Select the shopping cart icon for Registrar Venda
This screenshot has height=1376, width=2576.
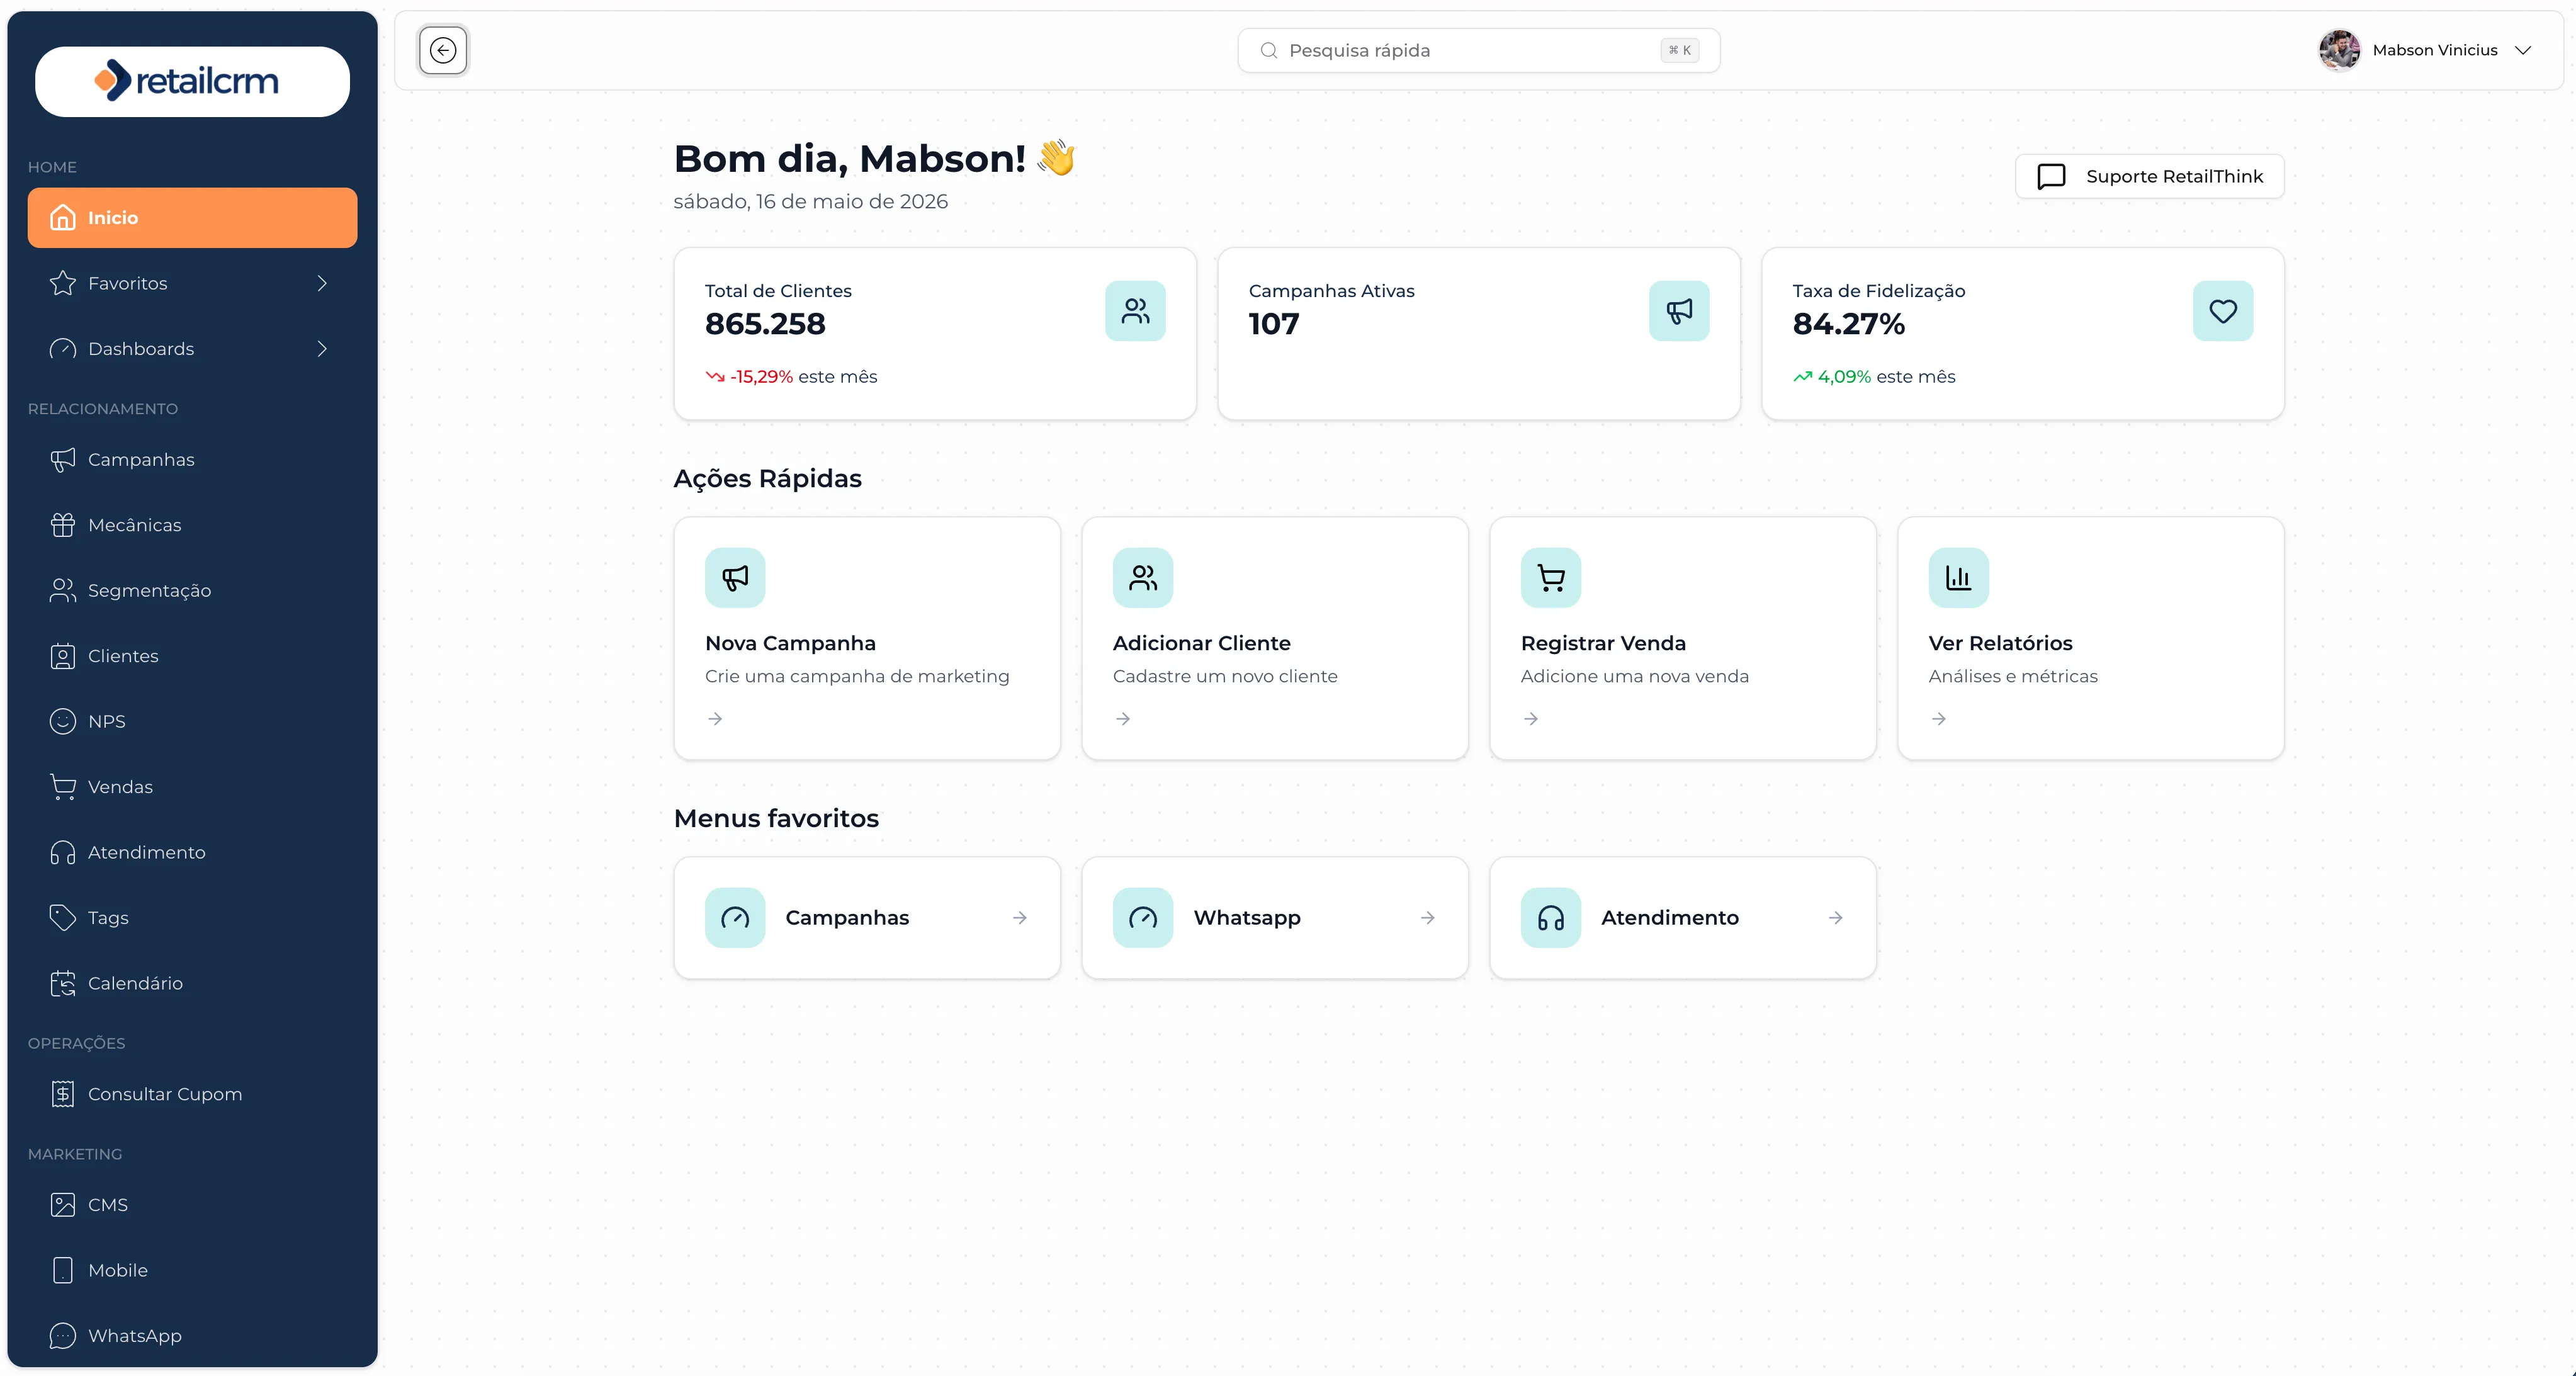(x=1551, y=578)
